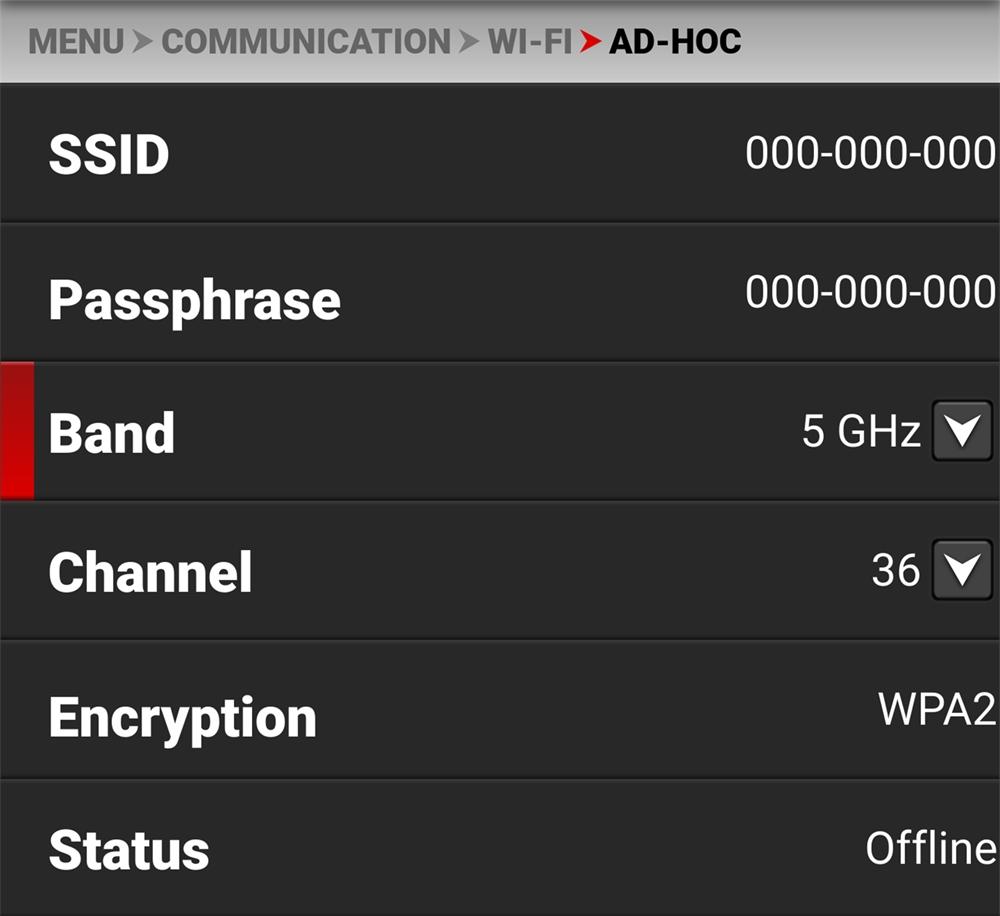Expand the Channel dropdown arrow
Viewport: 1000px width, 916px height.
[x=961, y=570]
